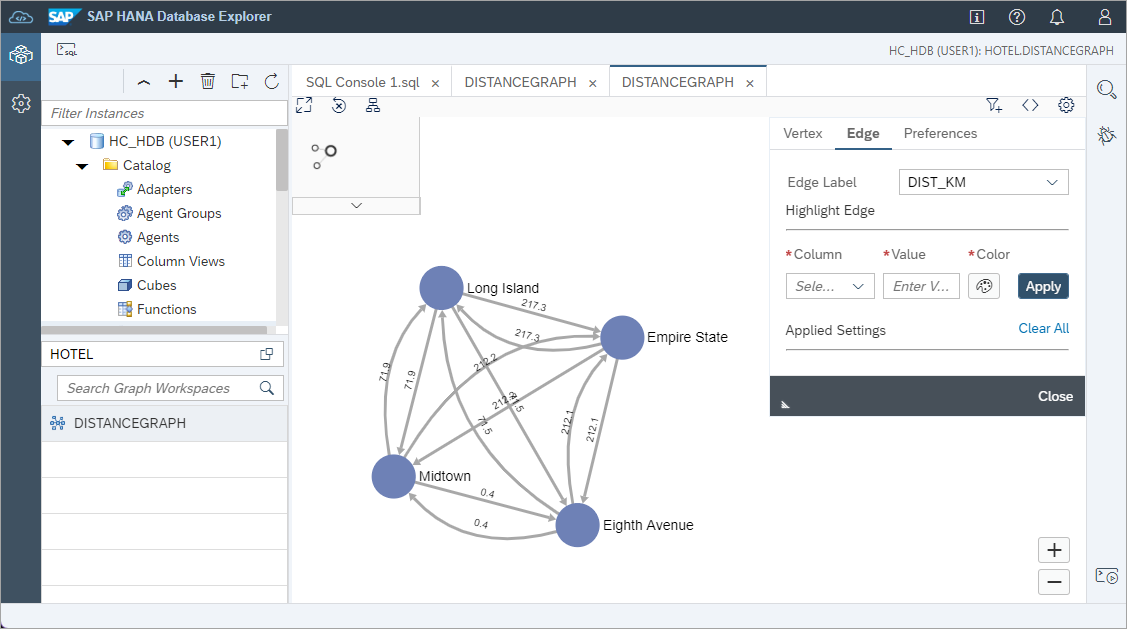Viewport: 1127px width, 629px height.
Task: Click the SAP logo
Action: tap(64, 16)
